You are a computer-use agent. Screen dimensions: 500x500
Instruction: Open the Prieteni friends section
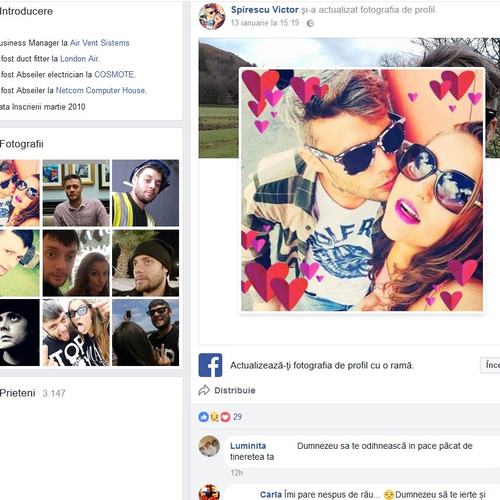coord(17,393)
